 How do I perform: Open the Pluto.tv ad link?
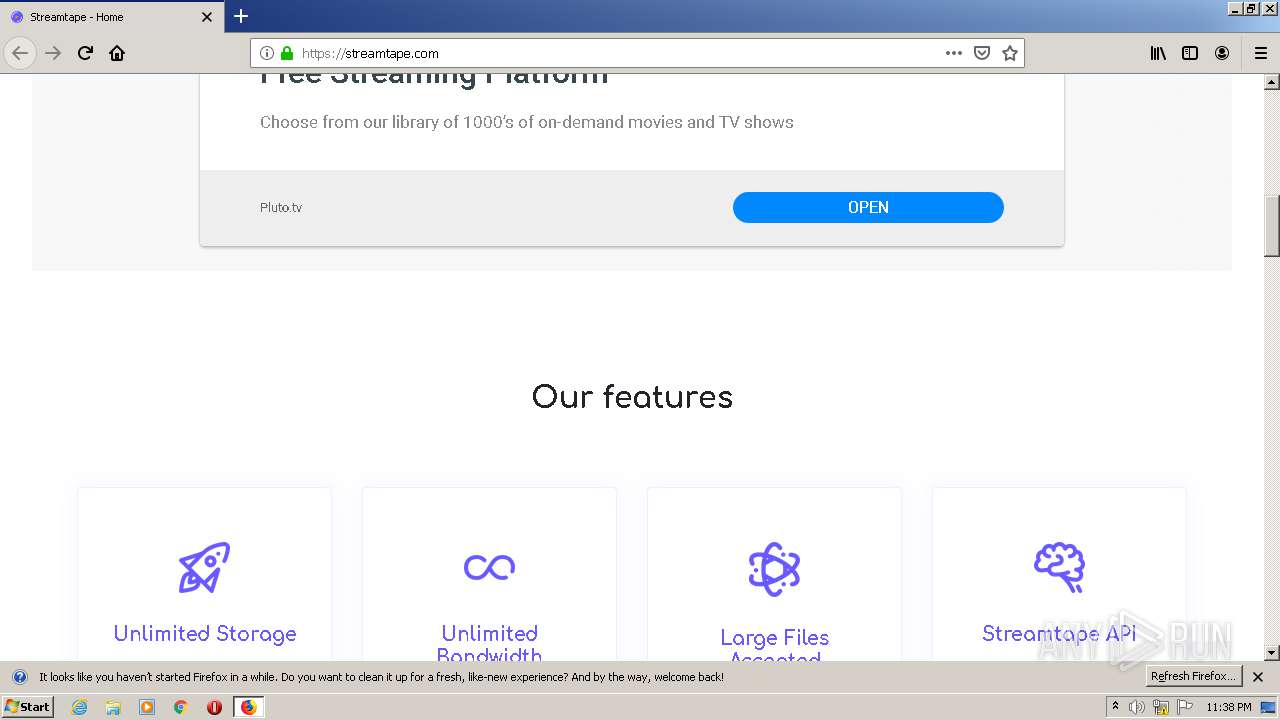(x=281, y=207)
